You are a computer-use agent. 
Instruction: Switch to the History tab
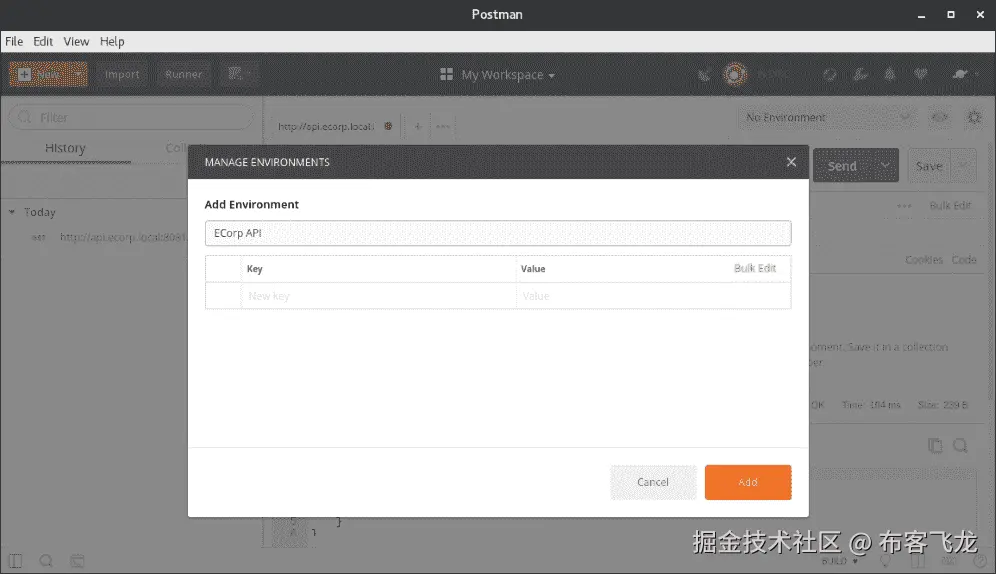coord(65,148)
